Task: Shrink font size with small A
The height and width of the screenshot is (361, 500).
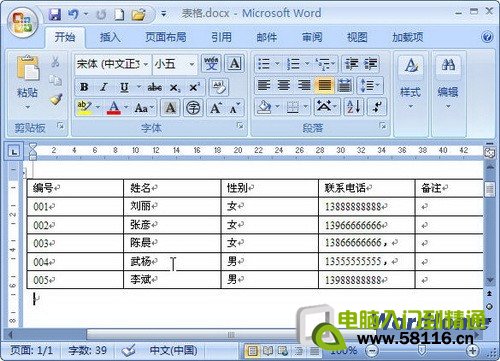Action: [235, 108]
